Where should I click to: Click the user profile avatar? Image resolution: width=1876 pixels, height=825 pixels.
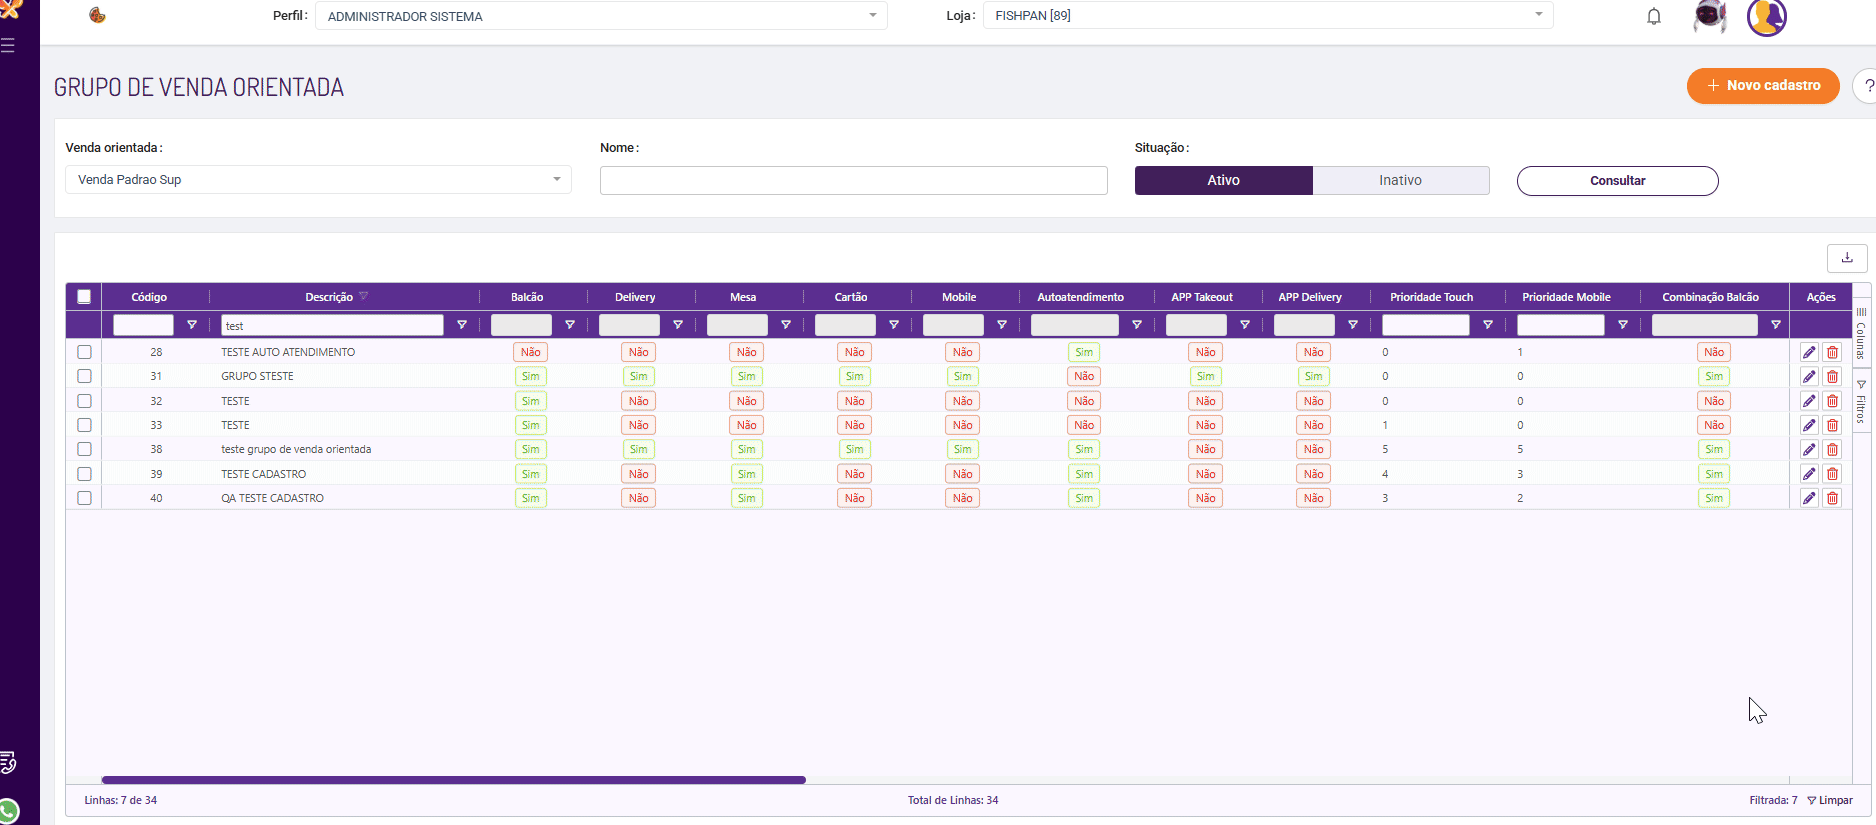[1766, 17]
